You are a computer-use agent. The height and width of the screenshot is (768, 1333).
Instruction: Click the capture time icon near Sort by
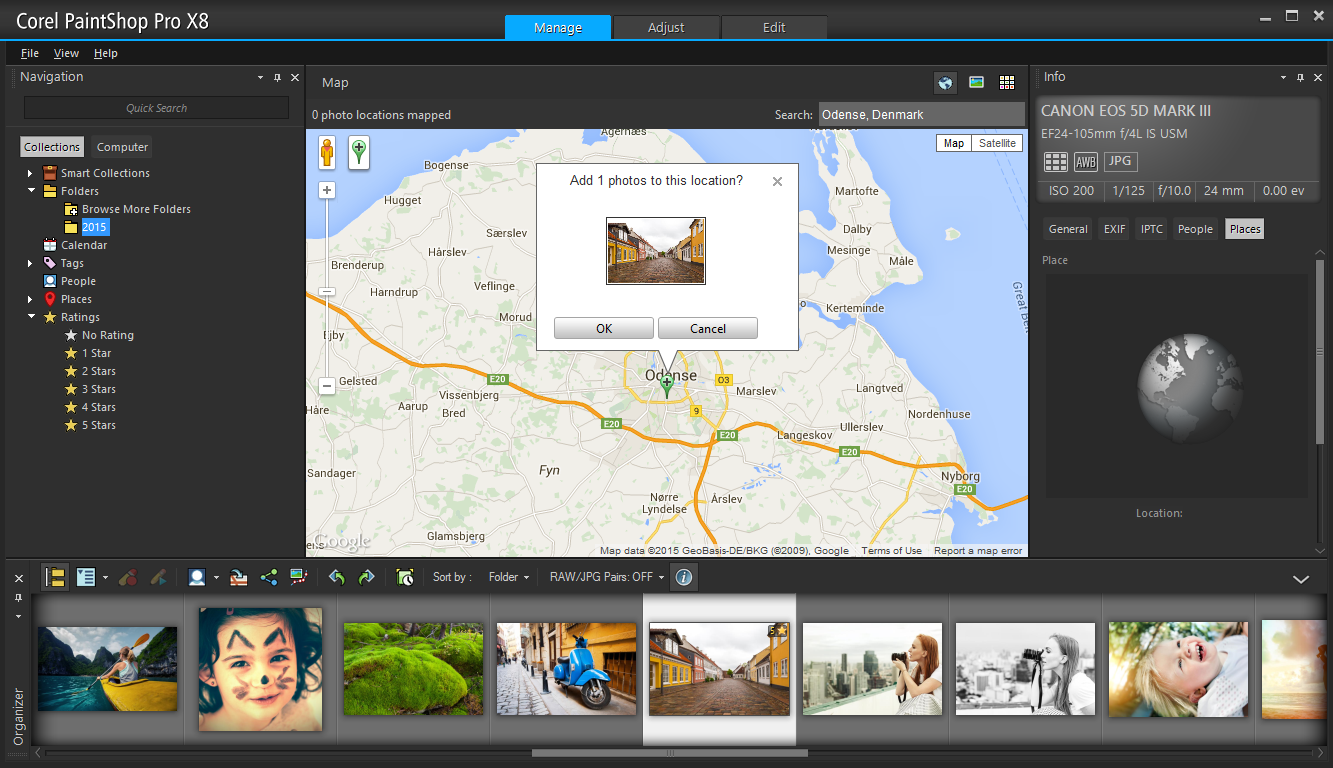pyautogui.click(x=404, y=577)
